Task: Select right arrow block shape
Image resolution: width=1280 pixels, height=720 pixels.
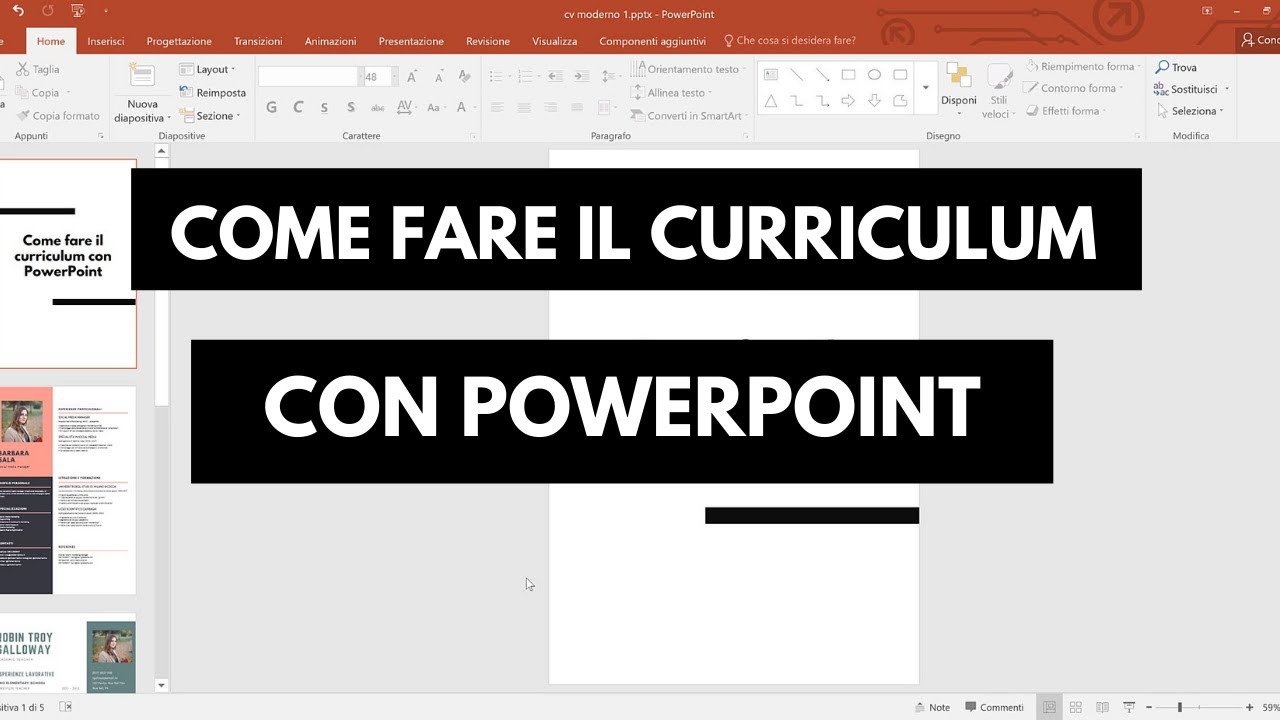Action: coord(848,101)
